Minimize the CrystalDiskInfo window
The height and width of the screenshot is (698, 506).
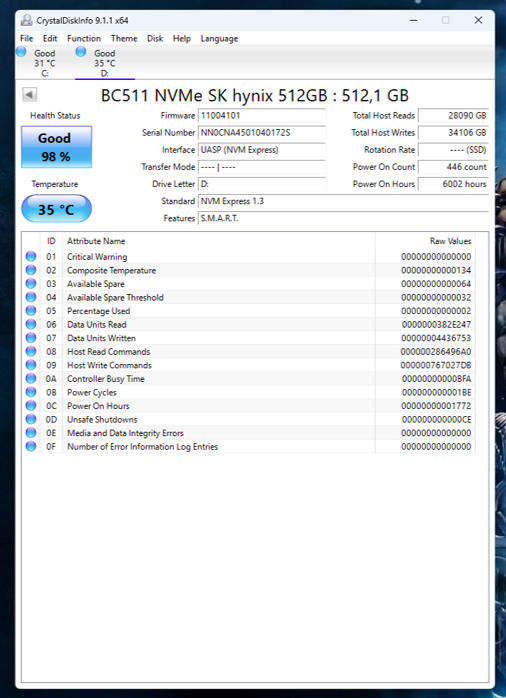[x=414, y=20]
